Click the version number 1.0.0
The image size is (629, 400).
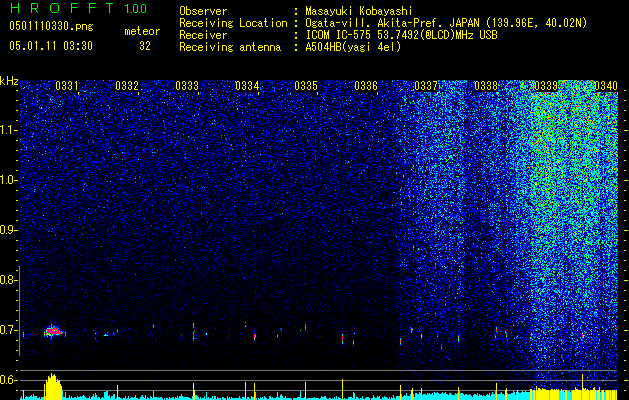[135, 9]
